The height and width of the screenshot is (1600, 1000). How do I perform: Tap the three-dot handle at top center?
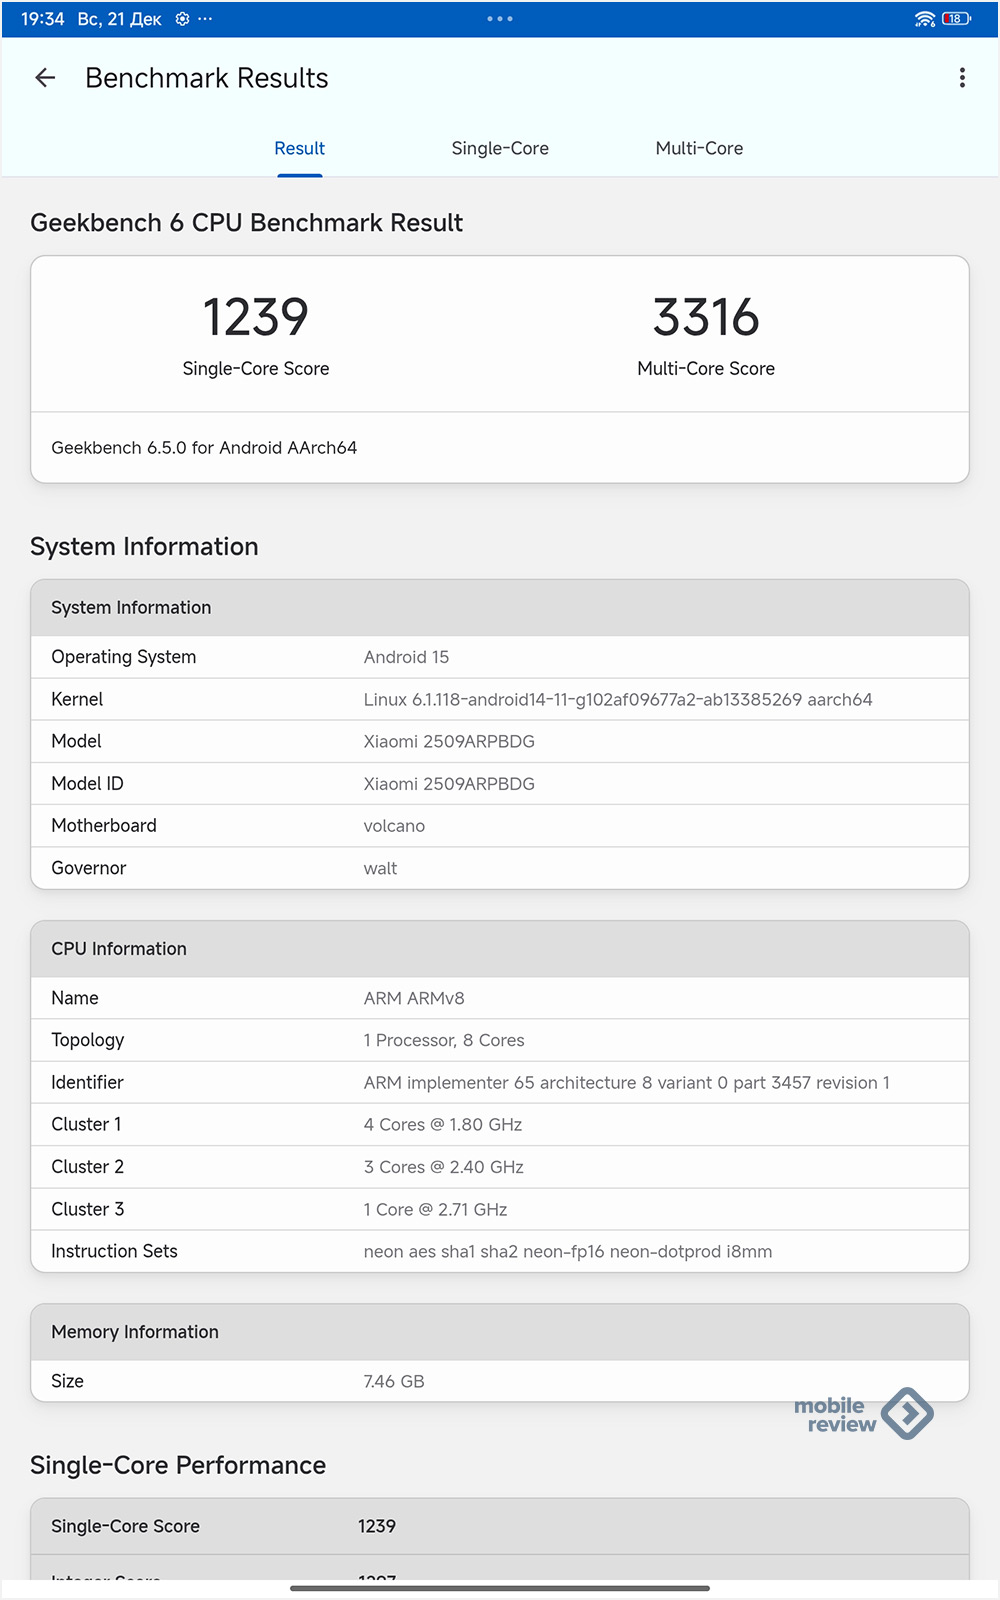pos(500,19)
